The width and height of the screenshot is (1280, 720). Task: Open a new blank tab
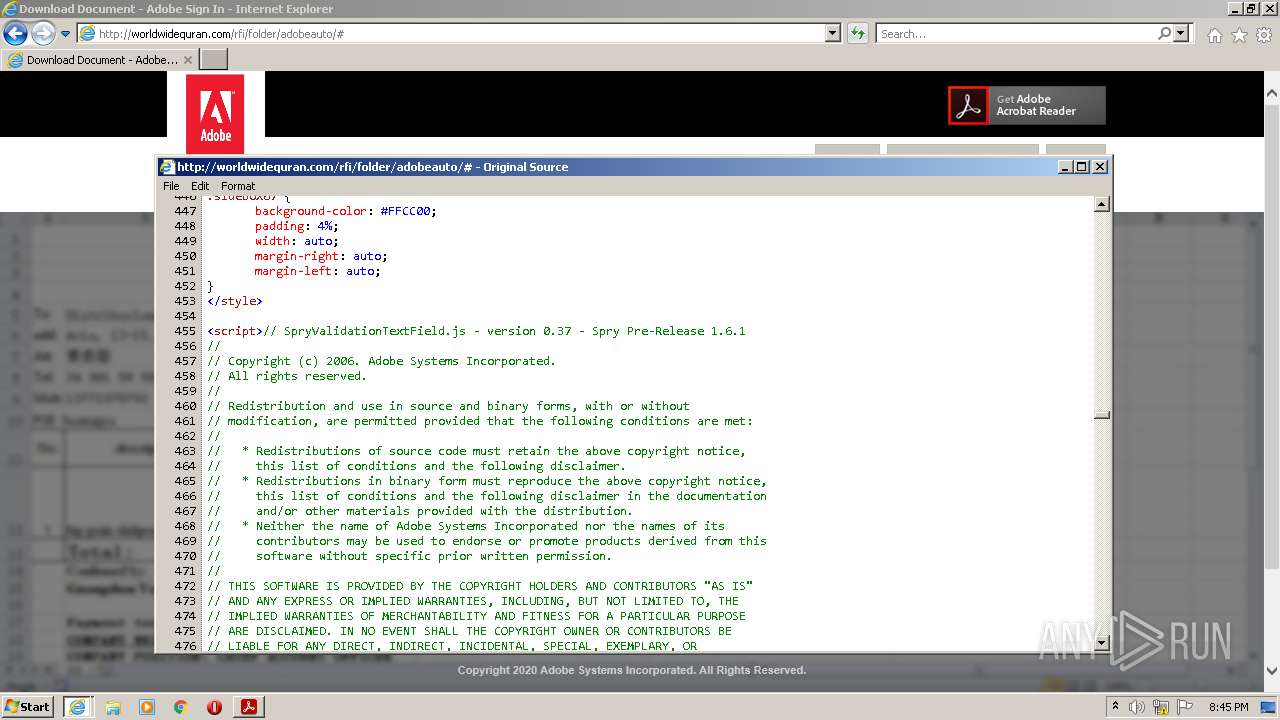click(x=214, y=60)
